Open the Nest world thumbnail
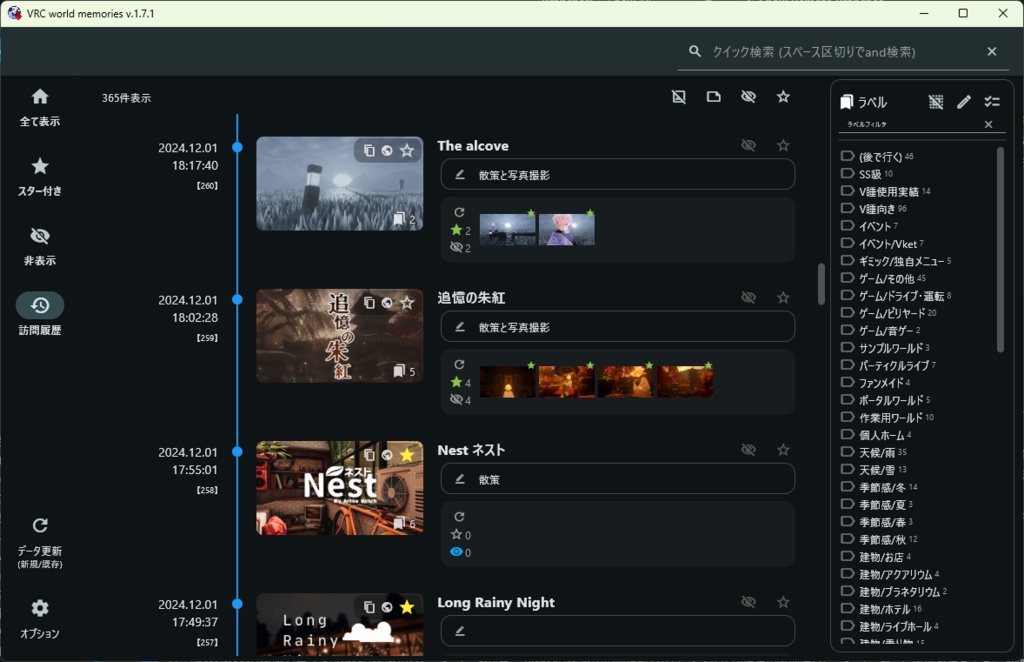The image size is (1024, 662). (340, 488)
